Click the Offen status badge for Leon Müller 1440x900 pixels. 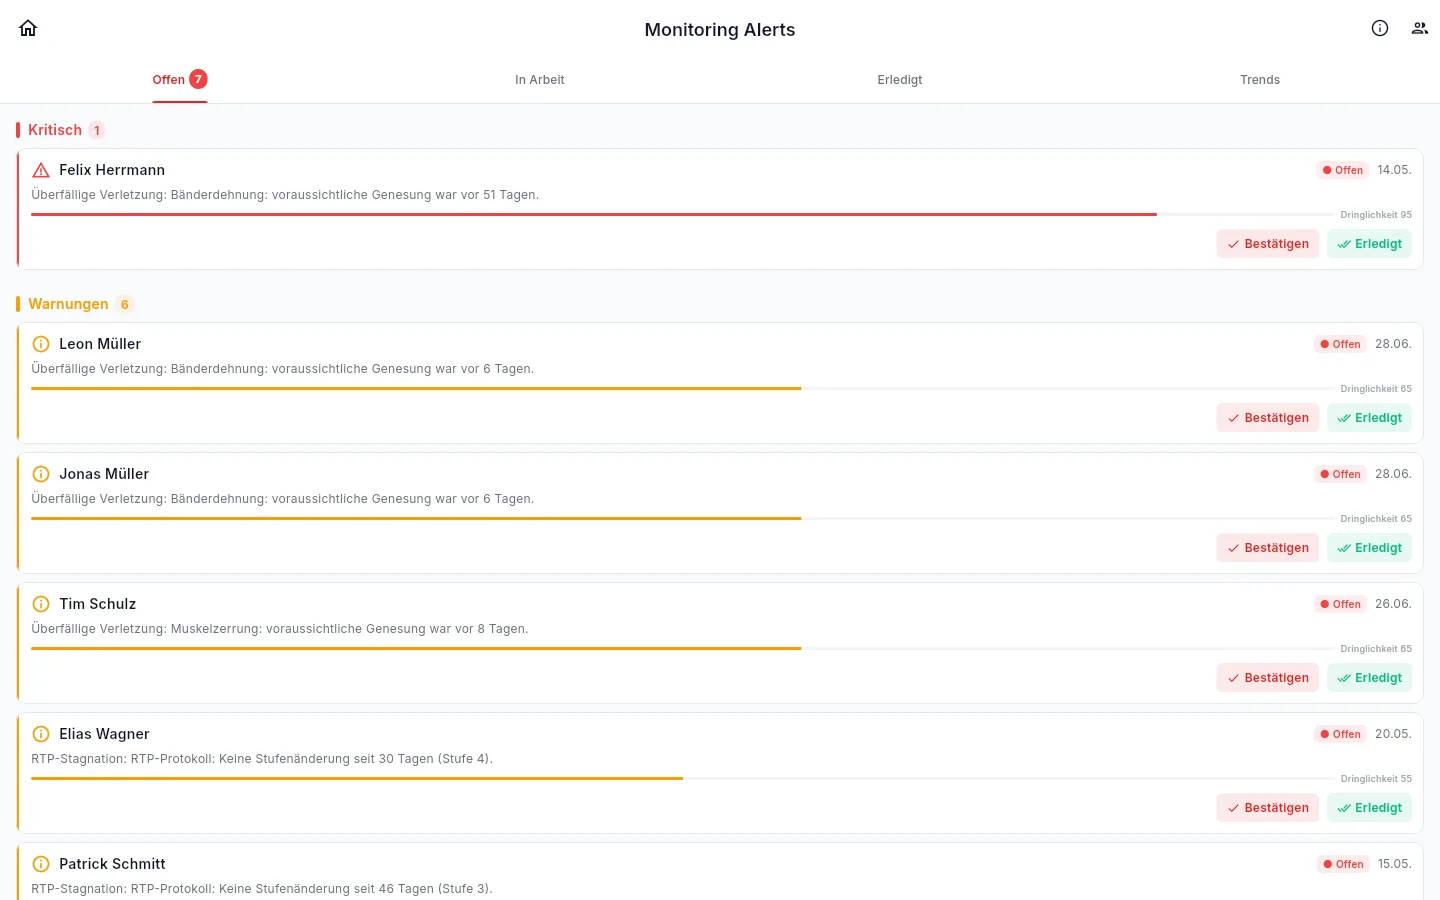(x=1340, y=344)
